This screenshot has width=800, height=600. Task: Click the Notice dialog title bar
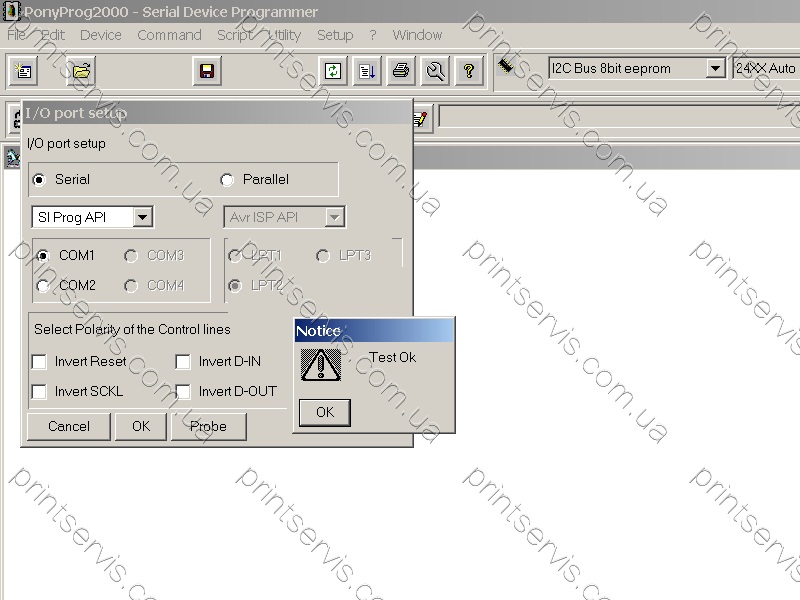[x=374, y=331]
